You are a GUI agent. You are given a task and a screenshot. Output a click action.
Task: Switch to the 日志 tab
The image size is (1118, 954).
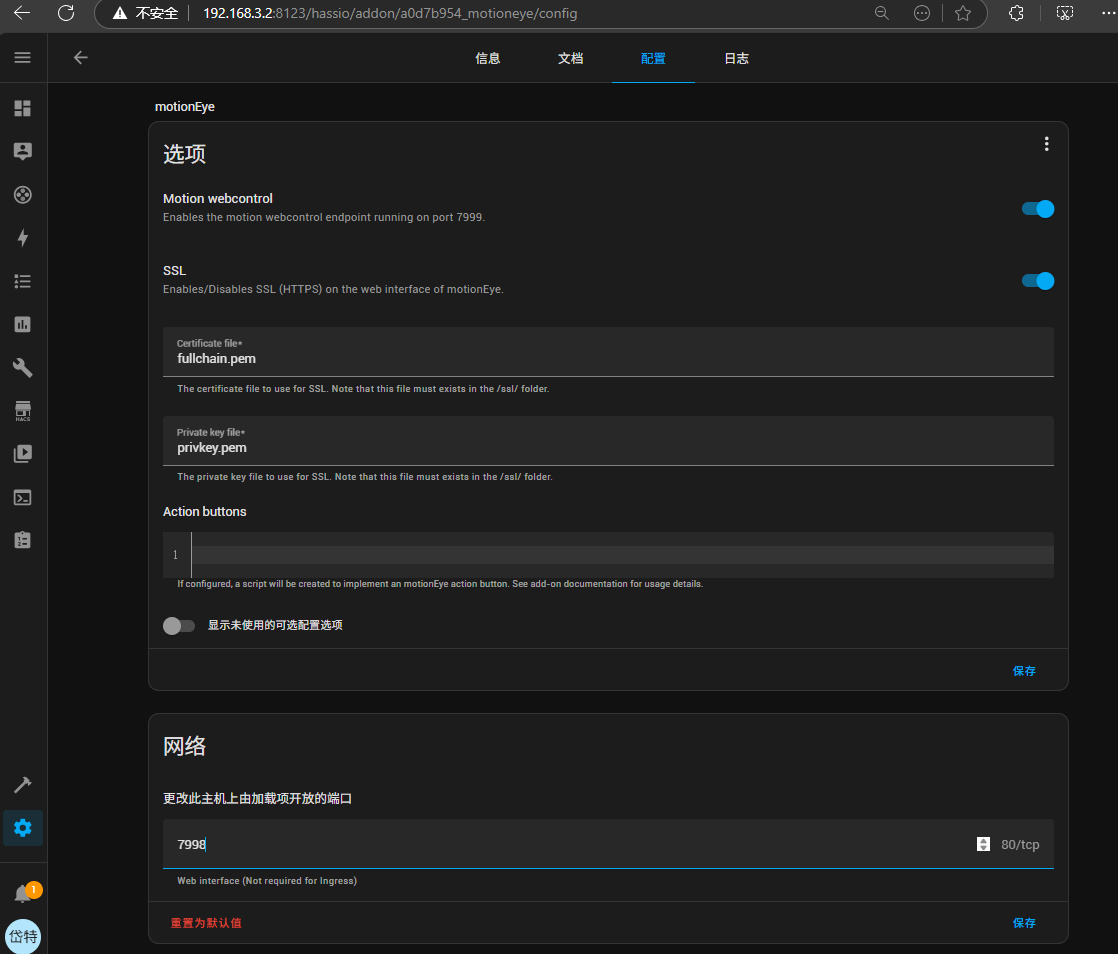pyautogui.click(x=736, y=59)
